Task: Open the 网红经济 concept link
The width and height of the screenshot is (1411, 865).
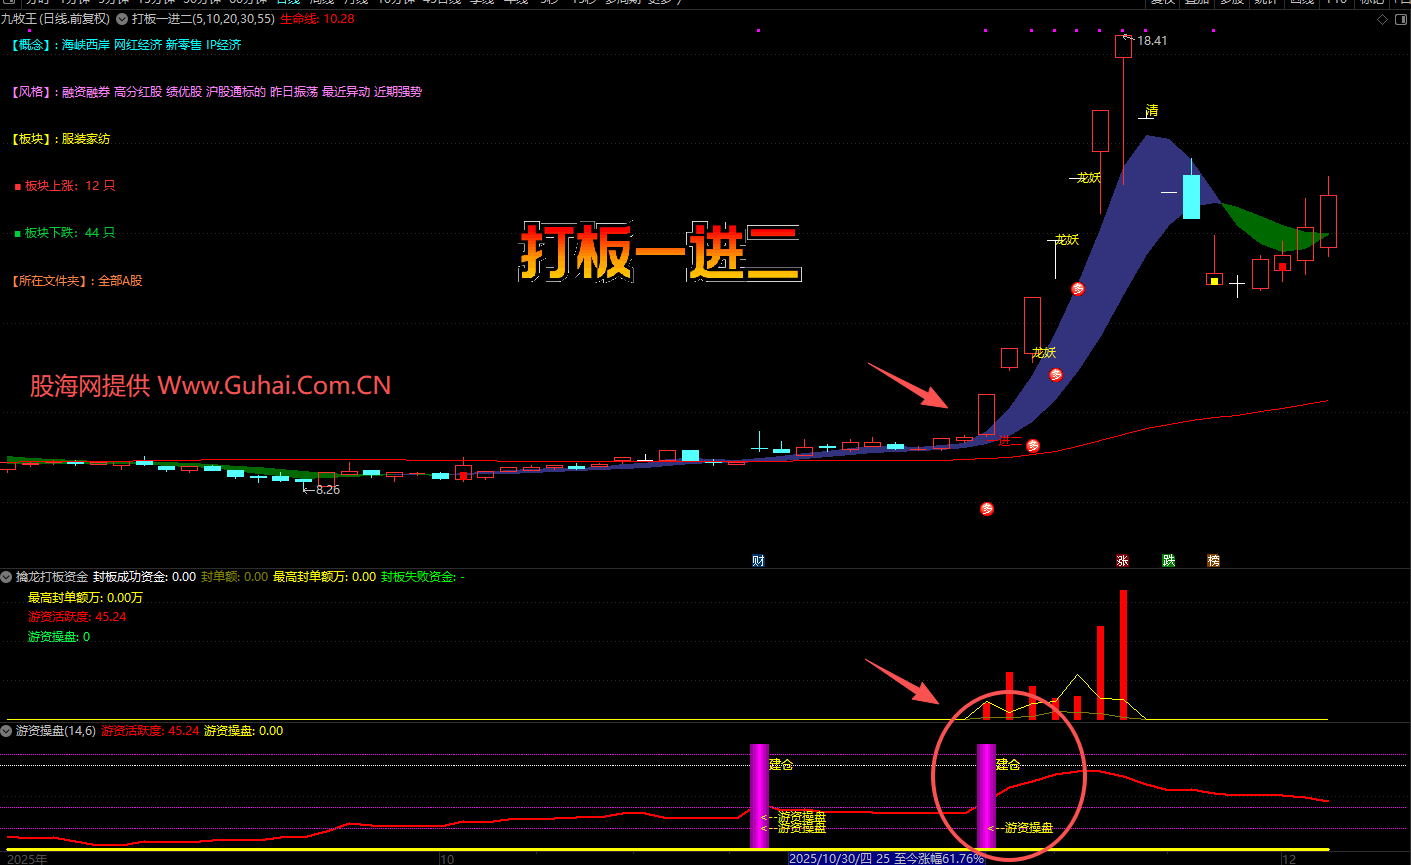Action: tap(137, 45)
